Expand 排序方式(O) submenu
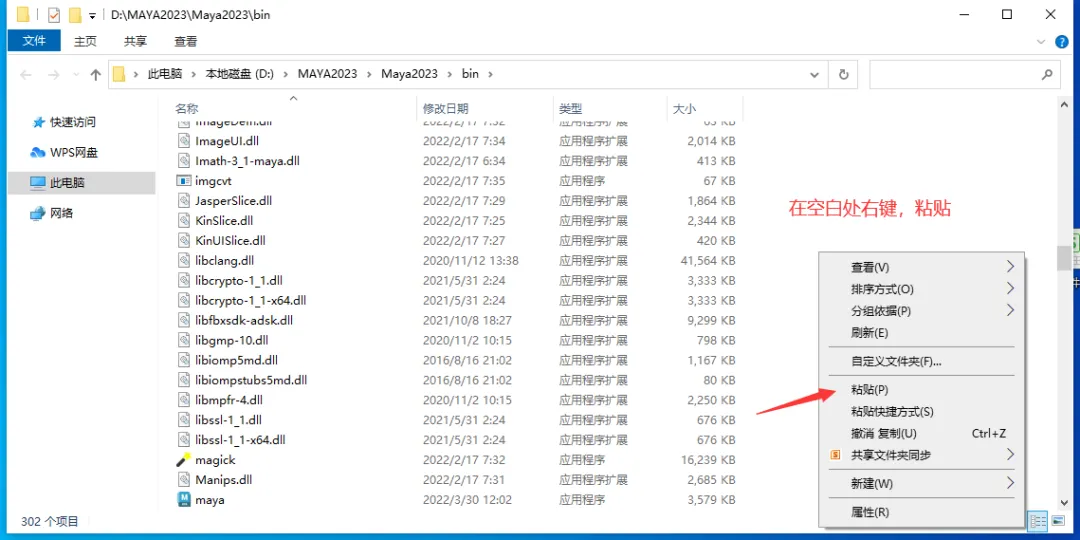Viewport: 1080px width, 540px height. pos(1010,288)
